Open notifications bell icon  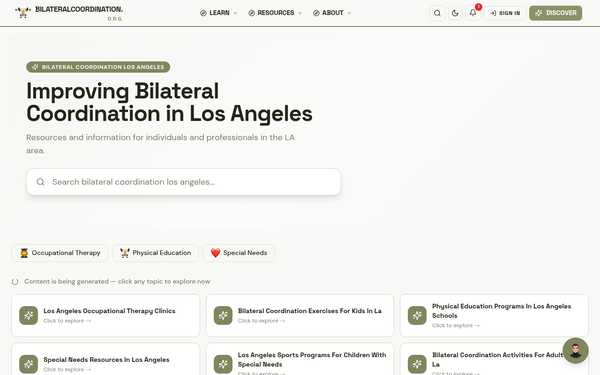click(x=473, y=13)
